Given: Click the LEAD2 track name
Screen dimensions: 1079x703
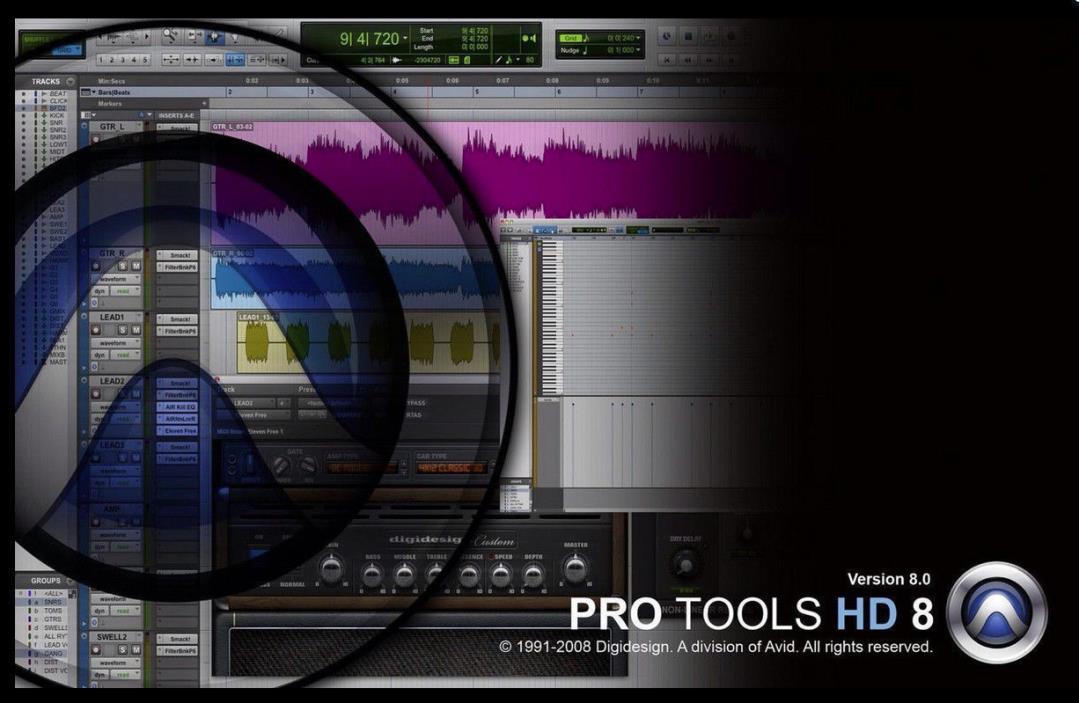Looking at the screenshot, I should 112,381.
